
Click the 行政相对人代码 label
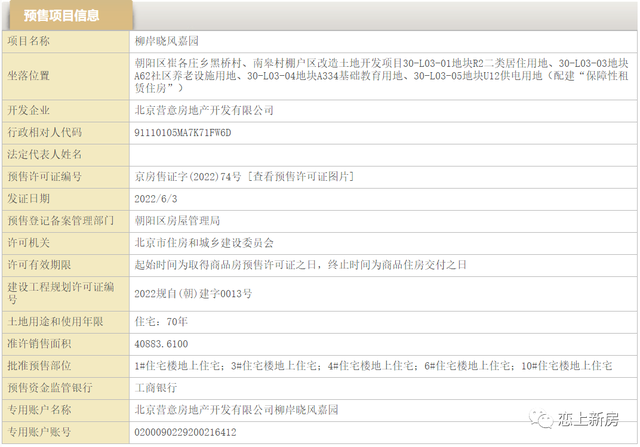(44, 132)
